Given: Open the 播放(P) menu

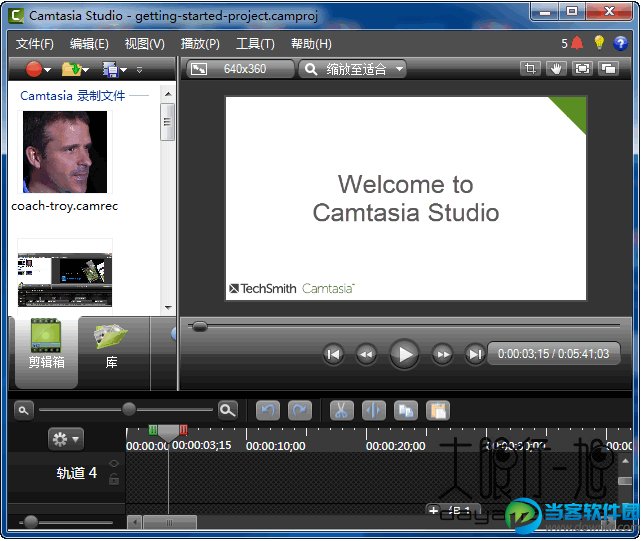Looking at the screenshot, I should (200, 43).
